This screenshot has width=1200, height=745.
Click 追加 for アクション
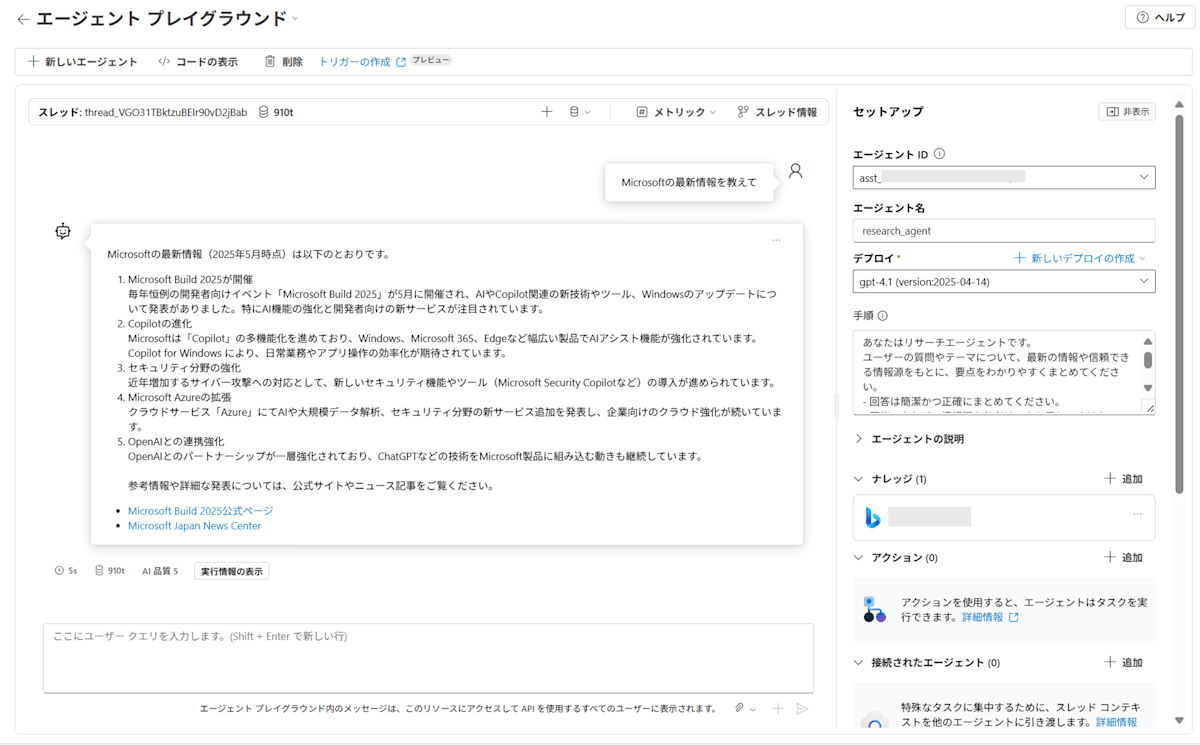click(1123, 558)
